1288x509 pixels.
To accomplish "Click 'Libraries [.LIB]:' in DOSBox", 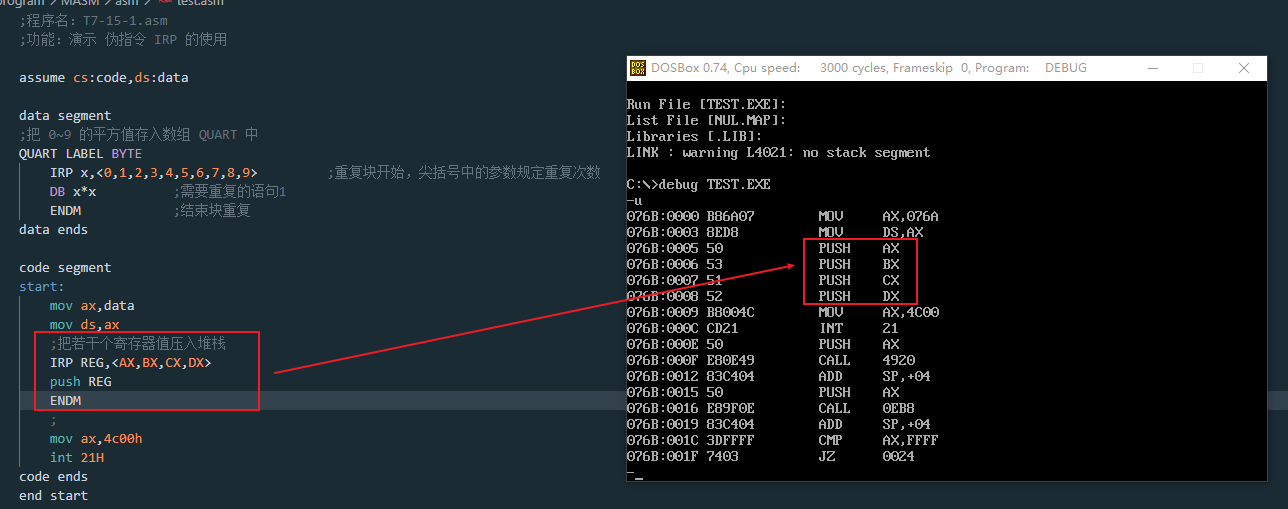I will click(695, 136).
